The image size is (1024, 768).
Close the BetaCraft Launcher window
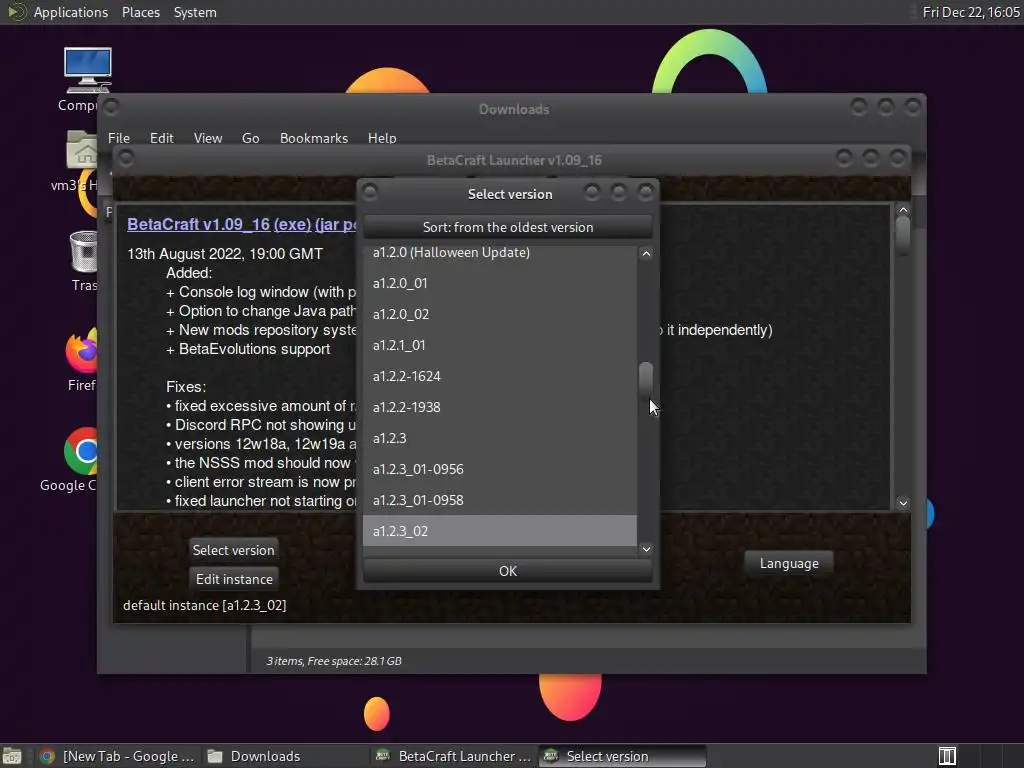point(897,157)
